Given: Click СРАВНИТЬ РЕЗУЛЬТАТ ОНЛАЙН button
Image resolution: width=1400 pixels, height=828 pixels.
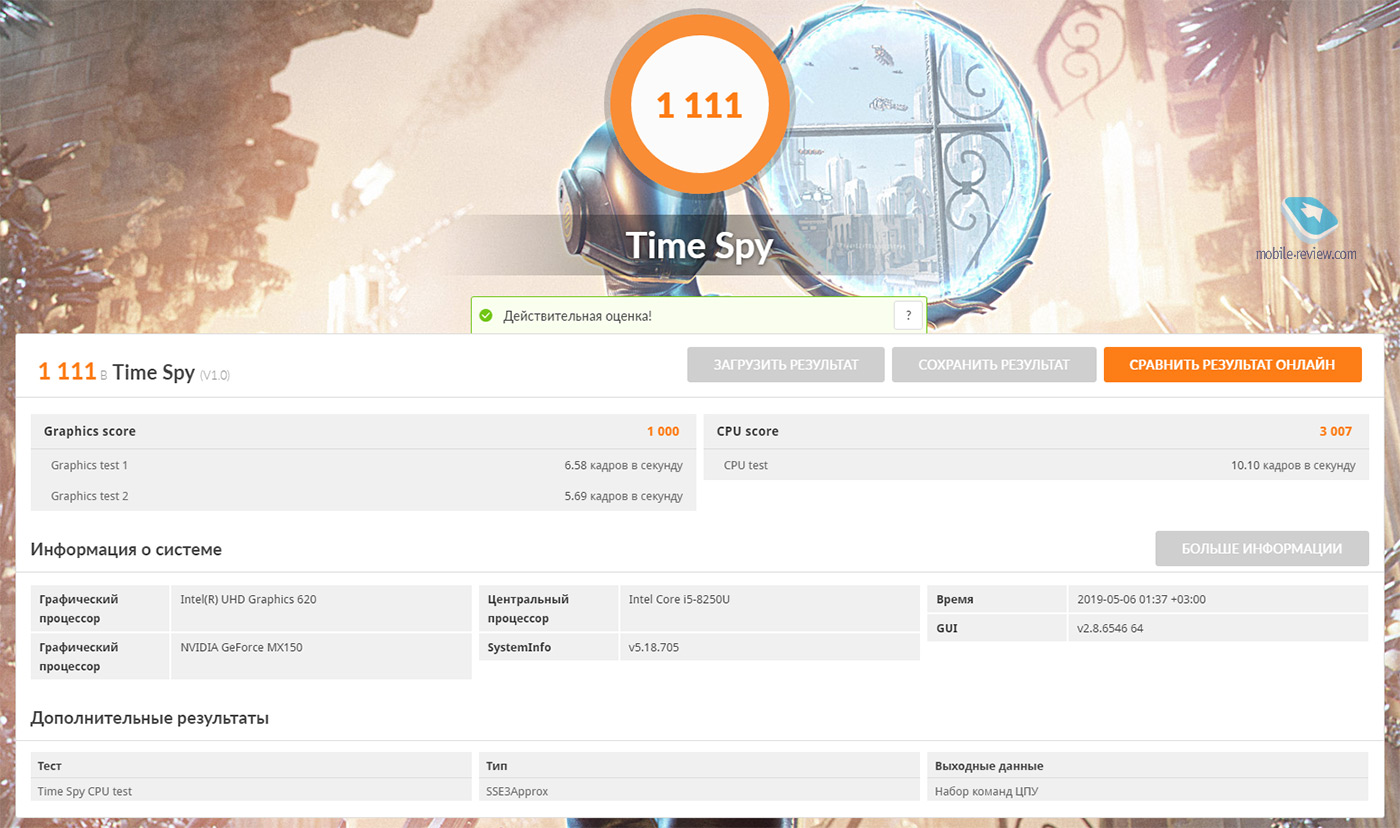Looking at the screenshot, I should [1232, 365].
